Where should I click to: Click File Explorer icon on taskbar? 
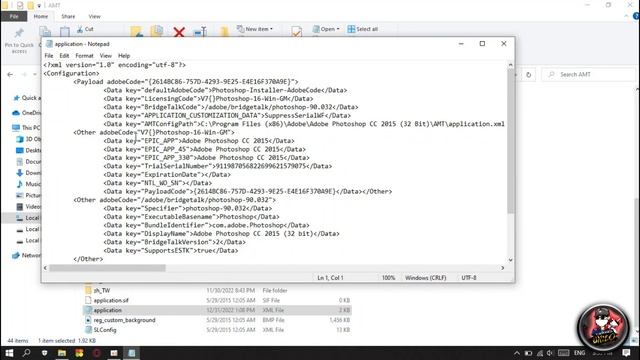[x=62, y=353]
